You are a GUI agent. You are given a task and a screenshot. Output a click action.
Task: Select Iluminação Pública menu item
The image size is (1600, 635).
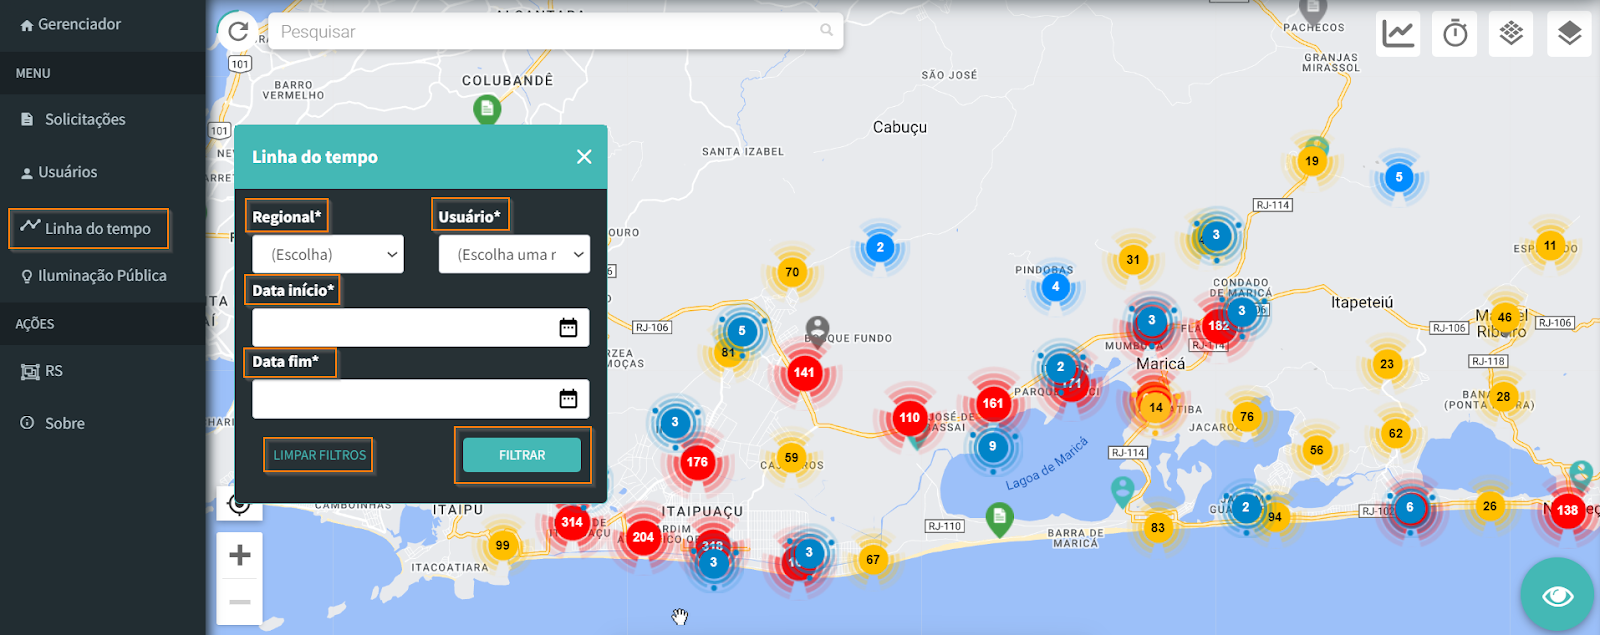tap(101, 276)
